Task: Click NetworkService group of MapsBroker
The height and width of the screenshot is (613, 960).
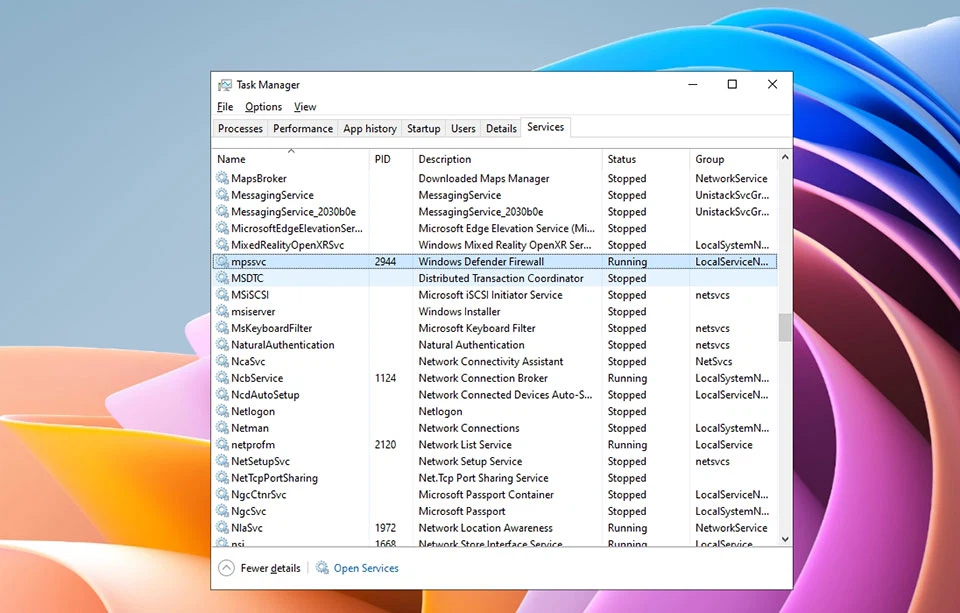Action: 731,178
